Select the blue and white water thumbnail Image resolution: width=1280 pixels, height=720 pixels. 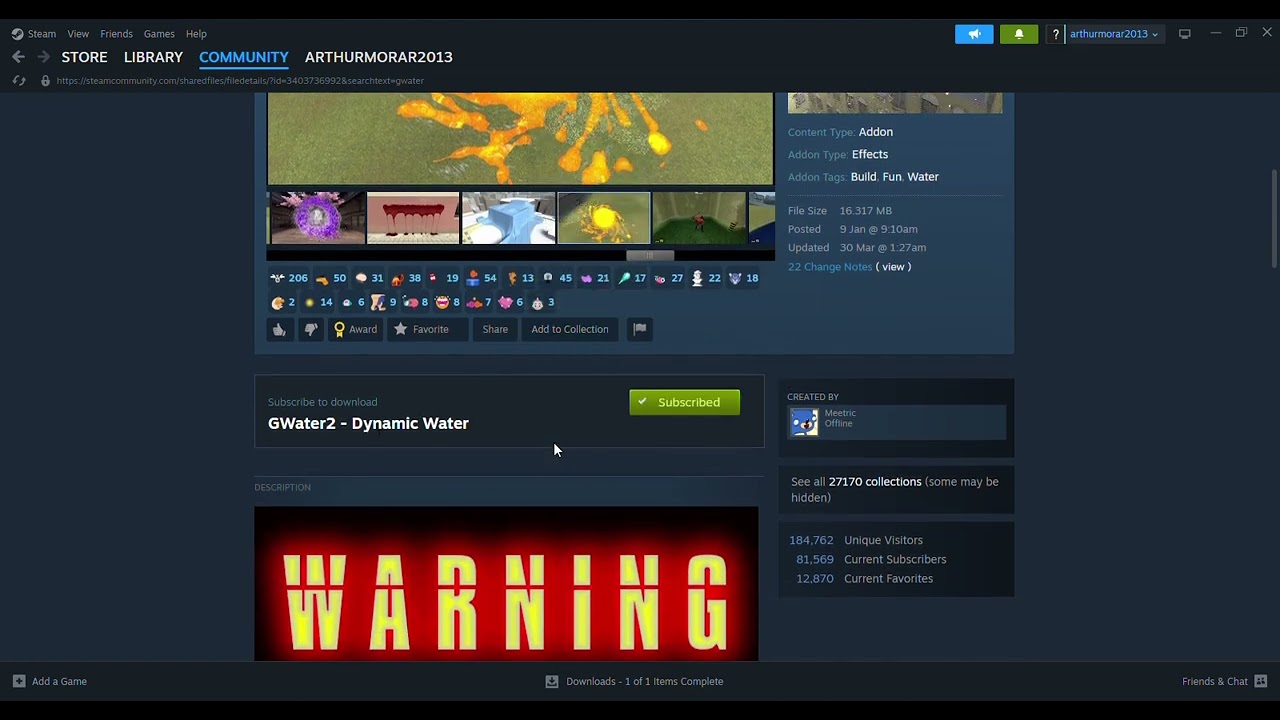[x=508, y=218]
